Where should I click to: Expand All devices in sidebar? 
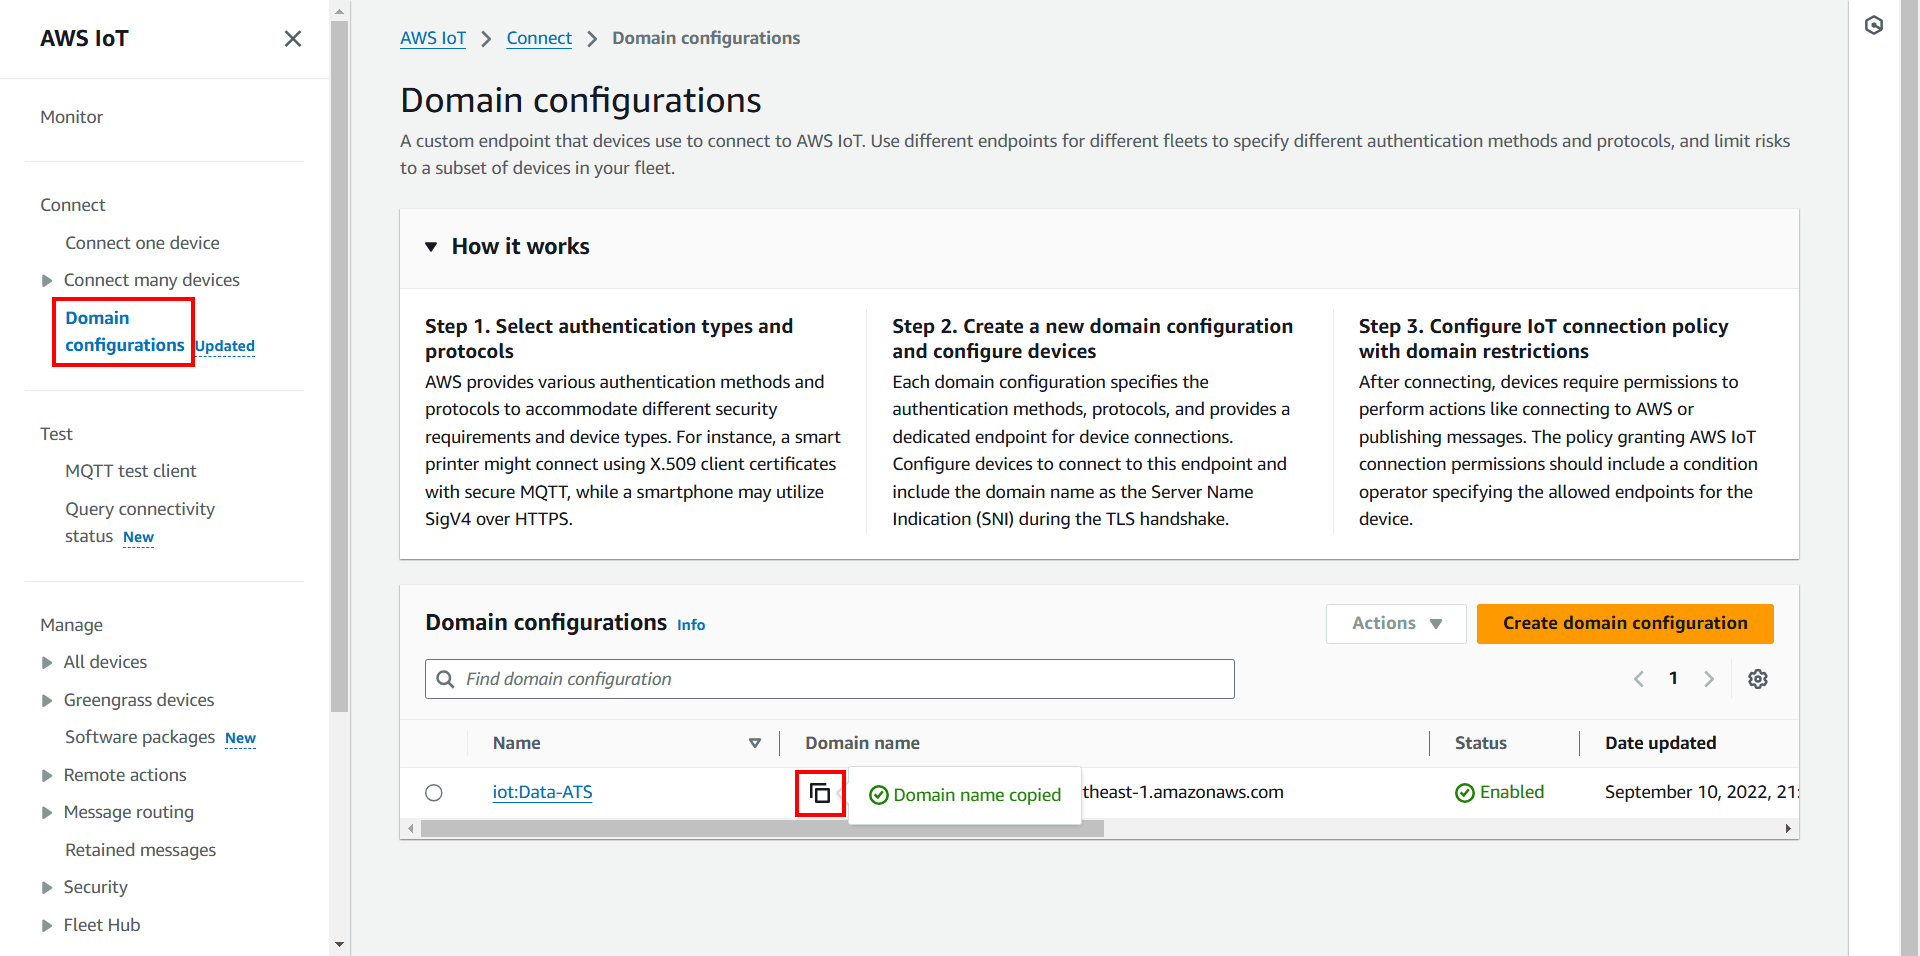47,663
